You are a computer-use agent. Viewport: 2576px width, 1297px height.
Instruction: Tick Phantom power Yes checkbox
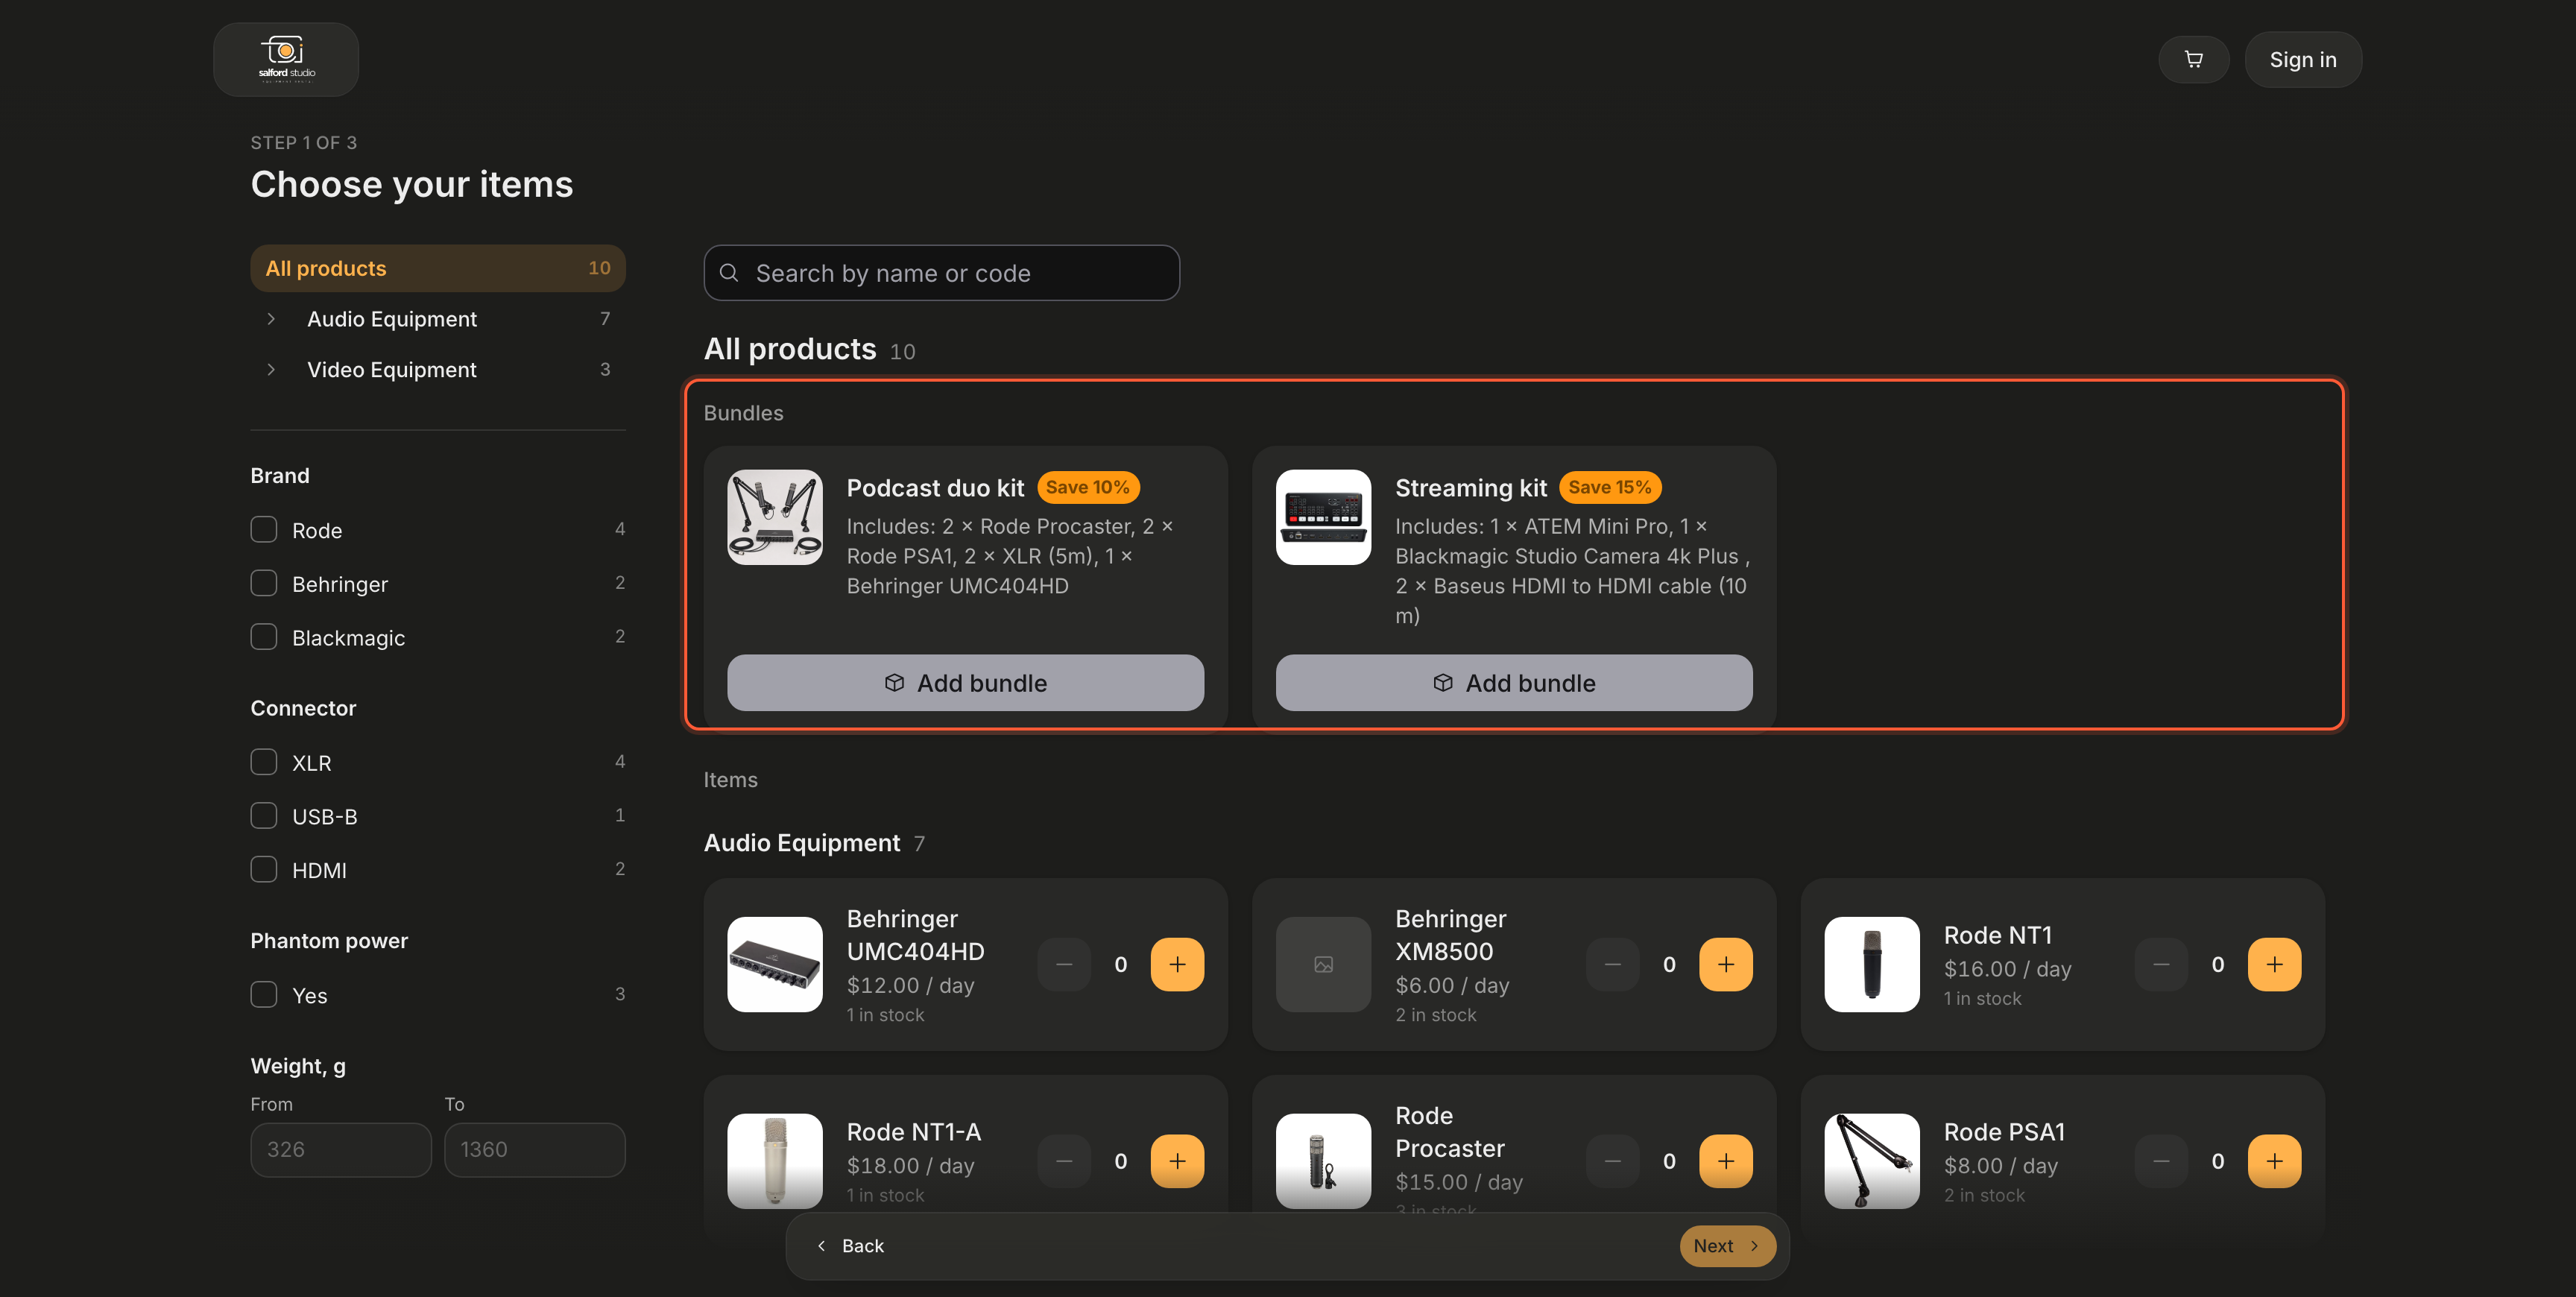(264, 995)
